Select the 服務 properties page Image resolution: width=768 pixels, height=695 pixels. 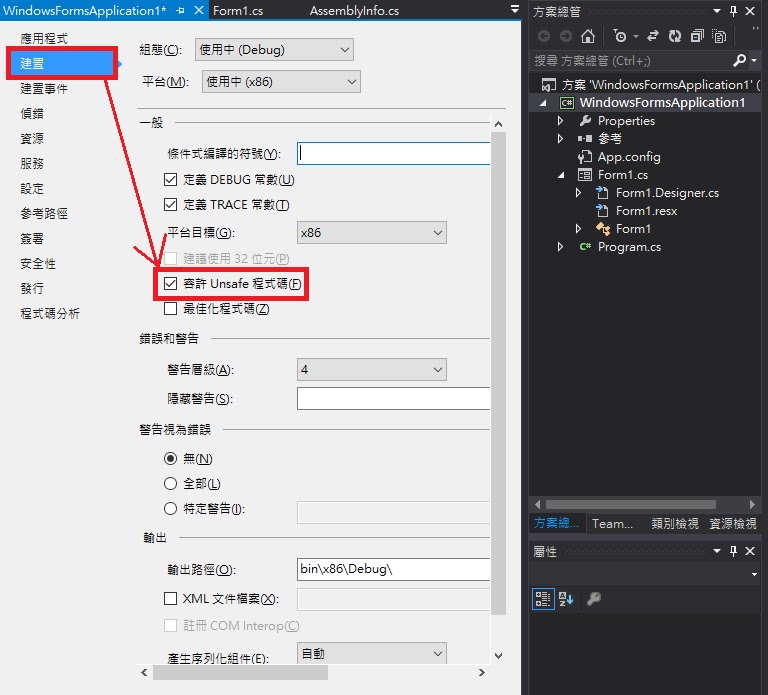(32, 164)
